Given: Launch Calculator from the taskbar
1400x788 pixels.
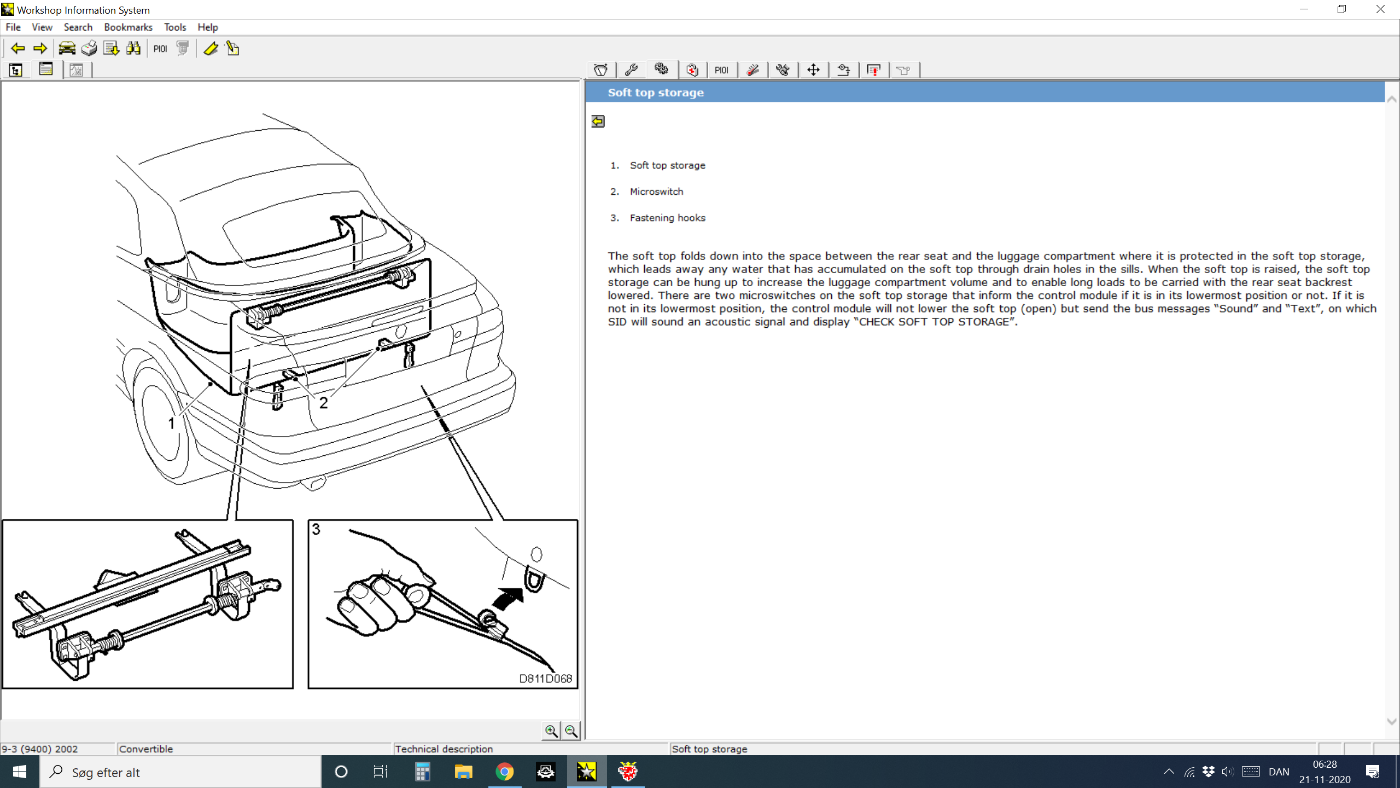Looking at the screenshot, I should tap(422, 772).
